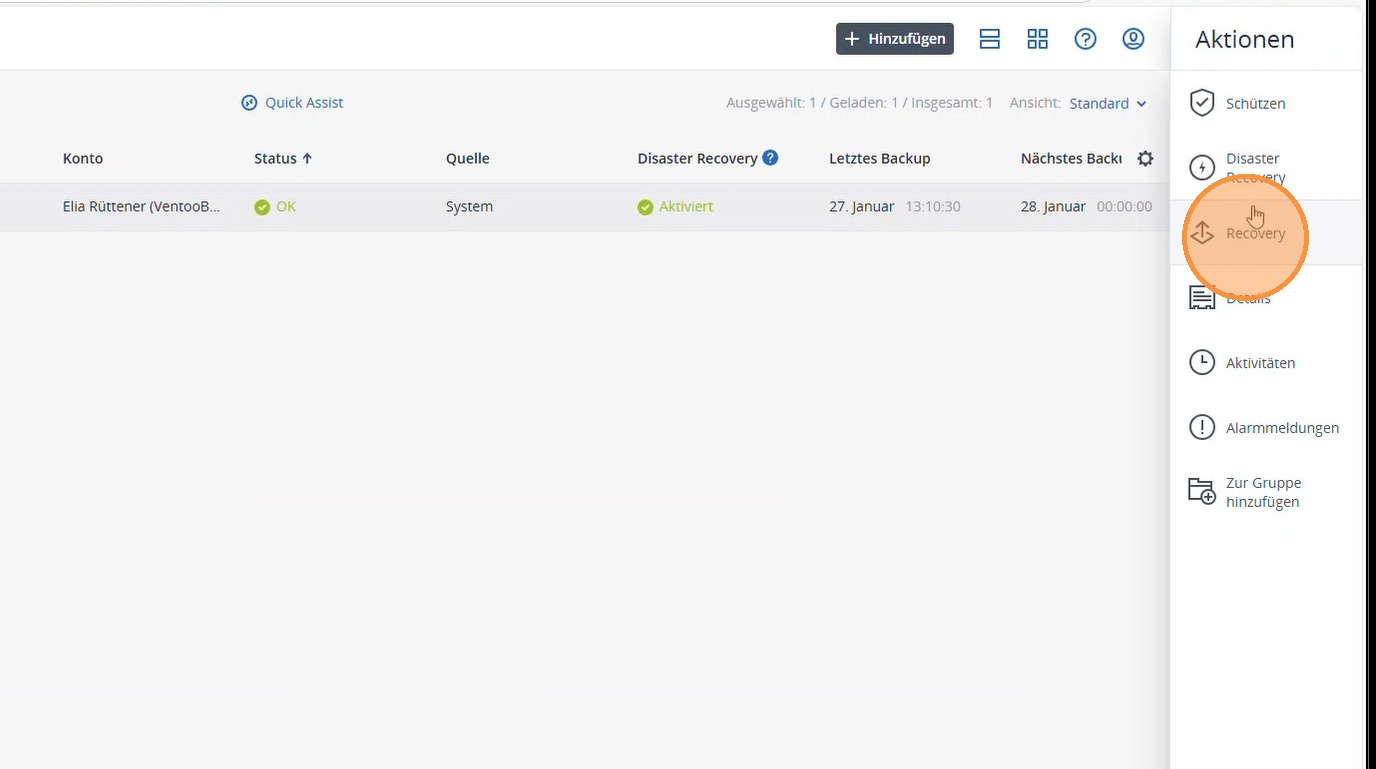Open the Ansicht Standard dropdown

click(1108, 103)
